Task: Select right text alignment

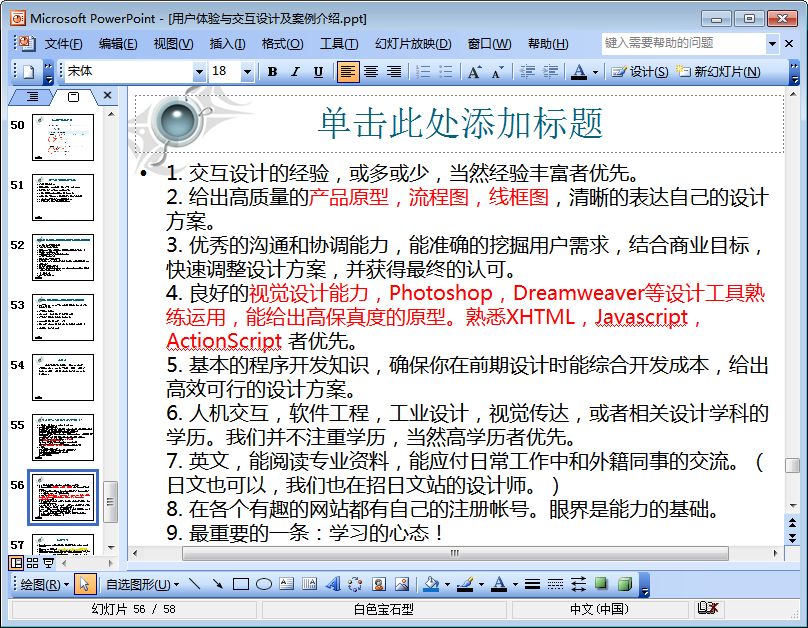Action: click(x=394, y=72)
